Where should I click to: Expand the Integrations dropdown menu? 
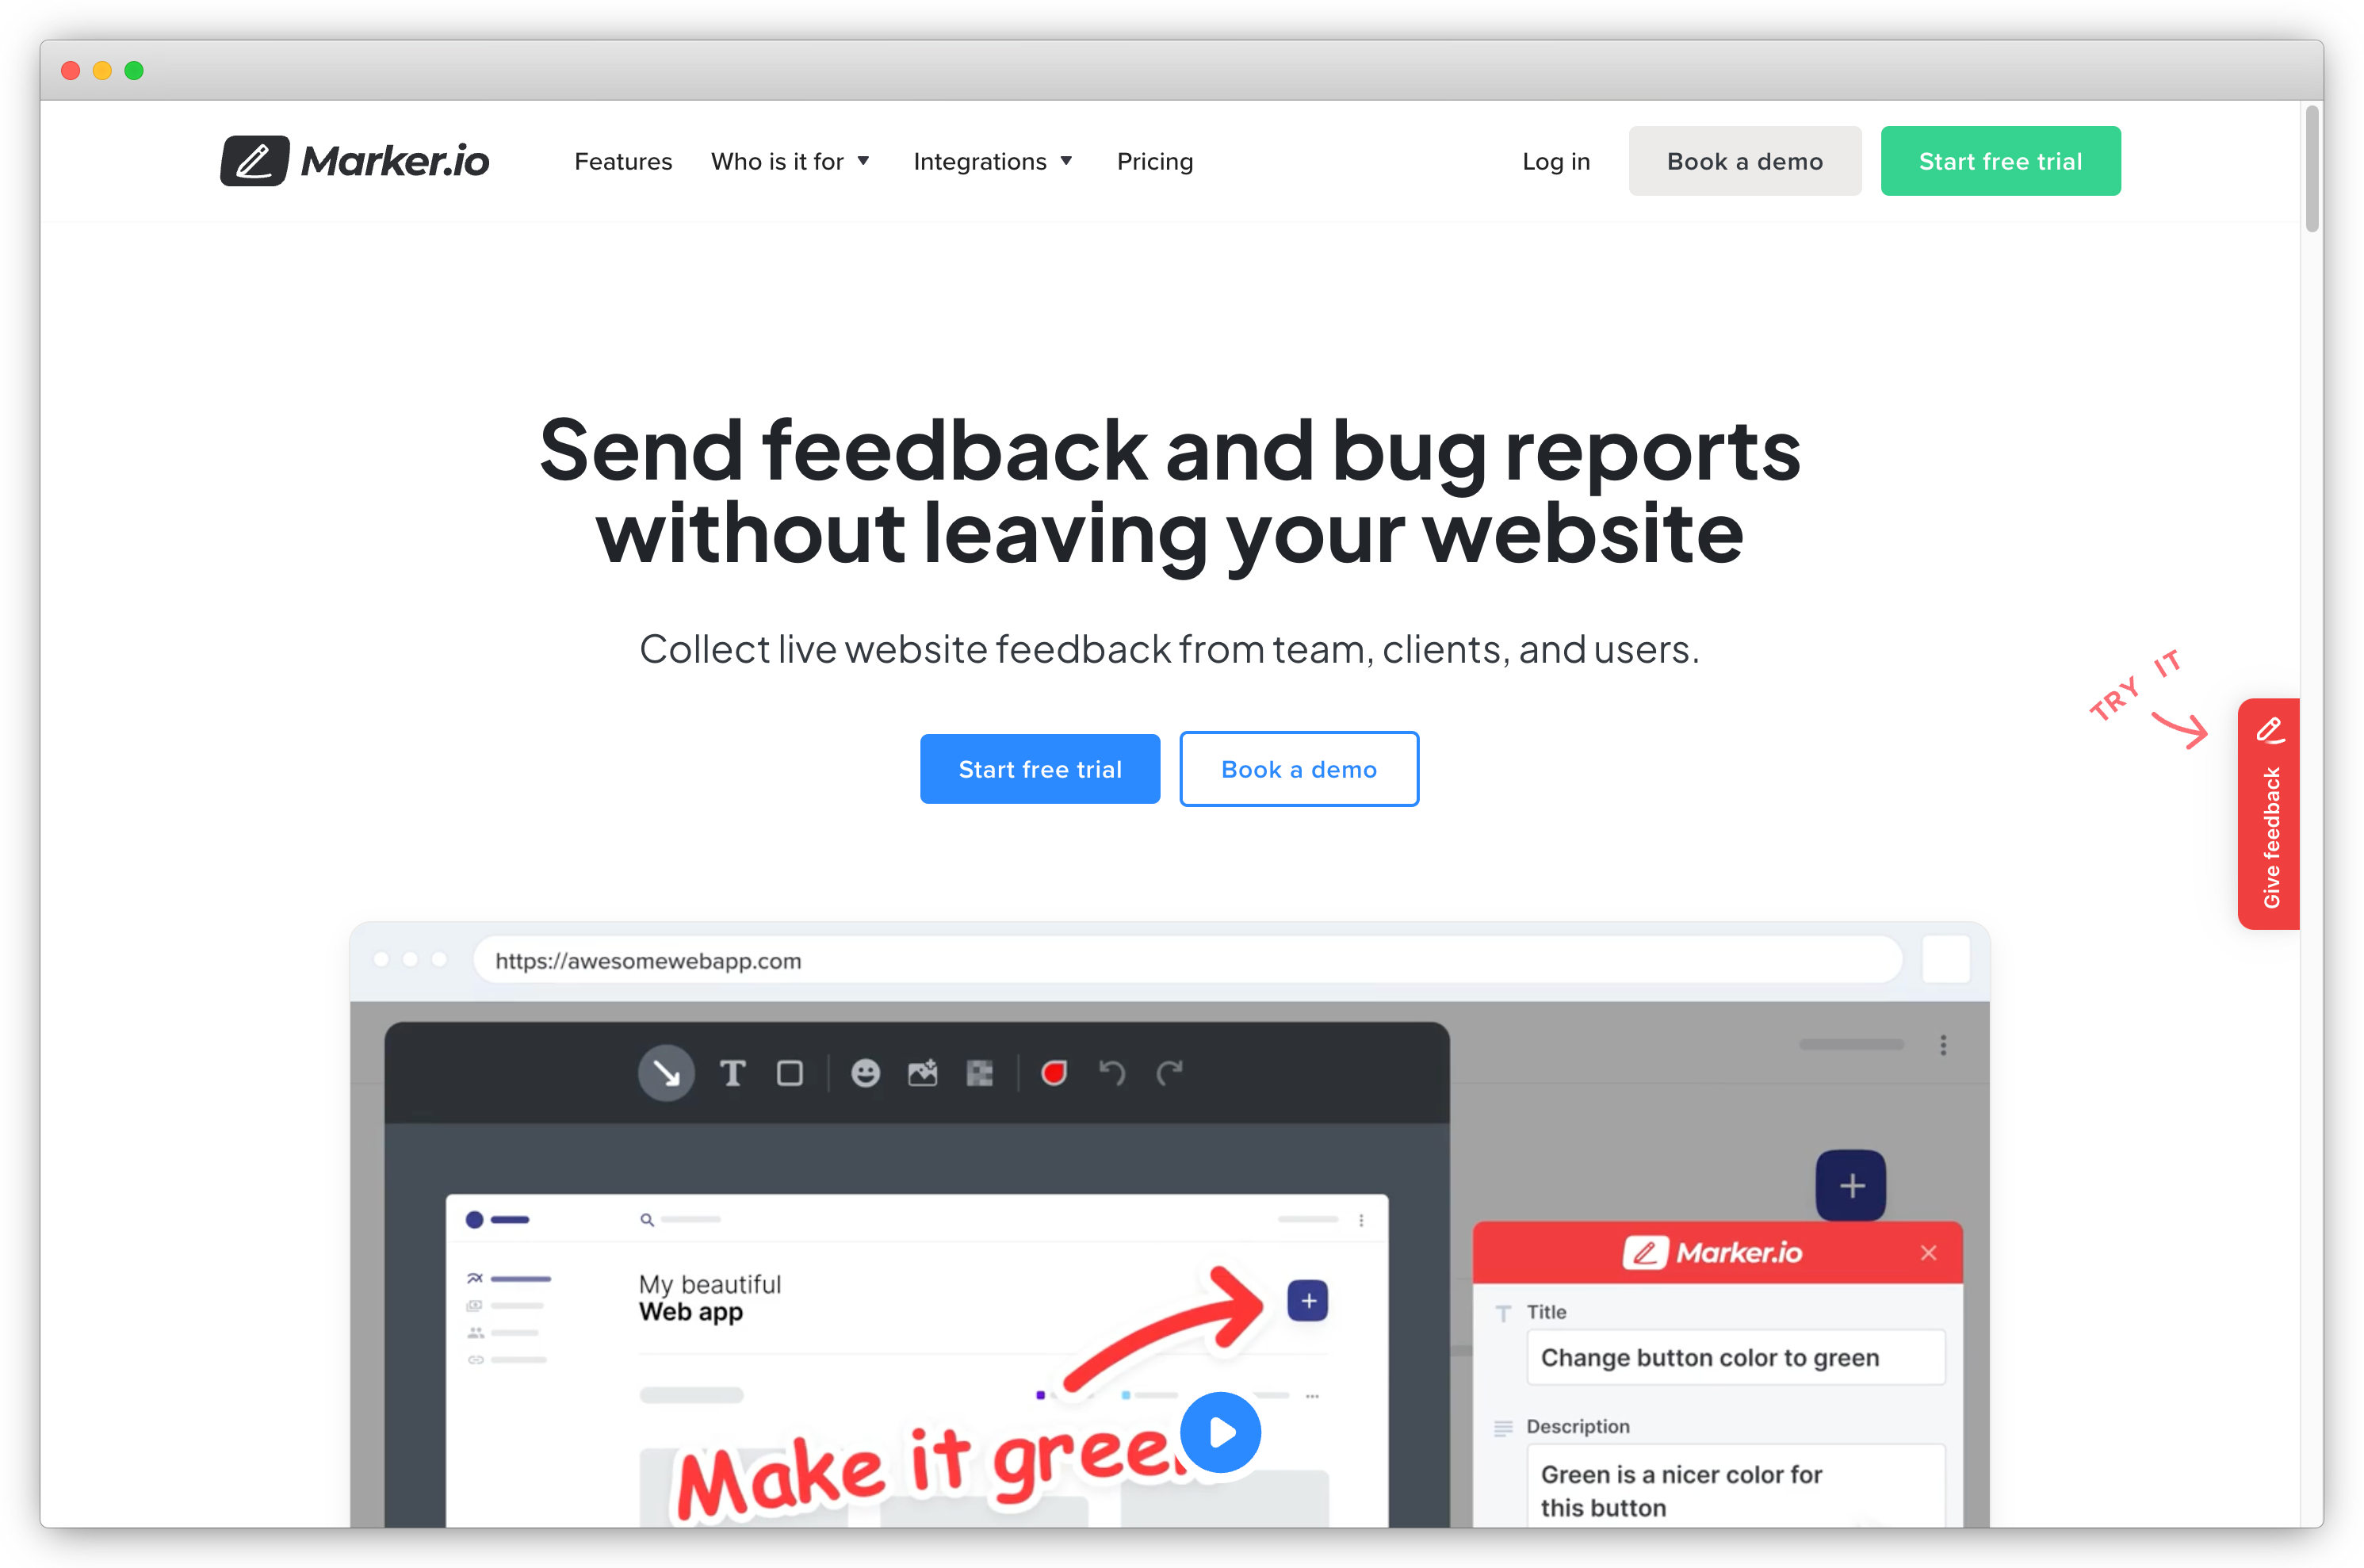pyautogui.click(x=989, y=159)
